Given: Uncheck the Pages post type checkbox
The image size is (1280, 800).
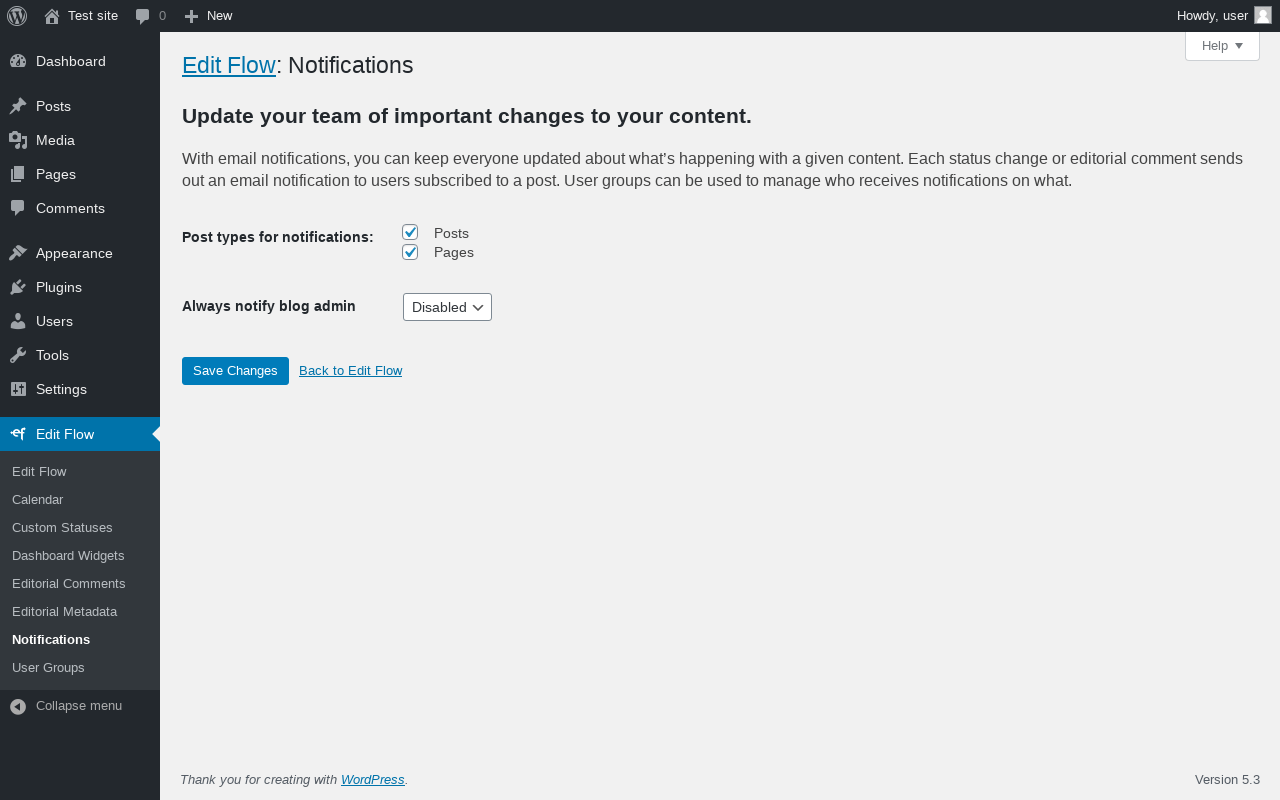Looking at the screenshot, I should (410, 252).
